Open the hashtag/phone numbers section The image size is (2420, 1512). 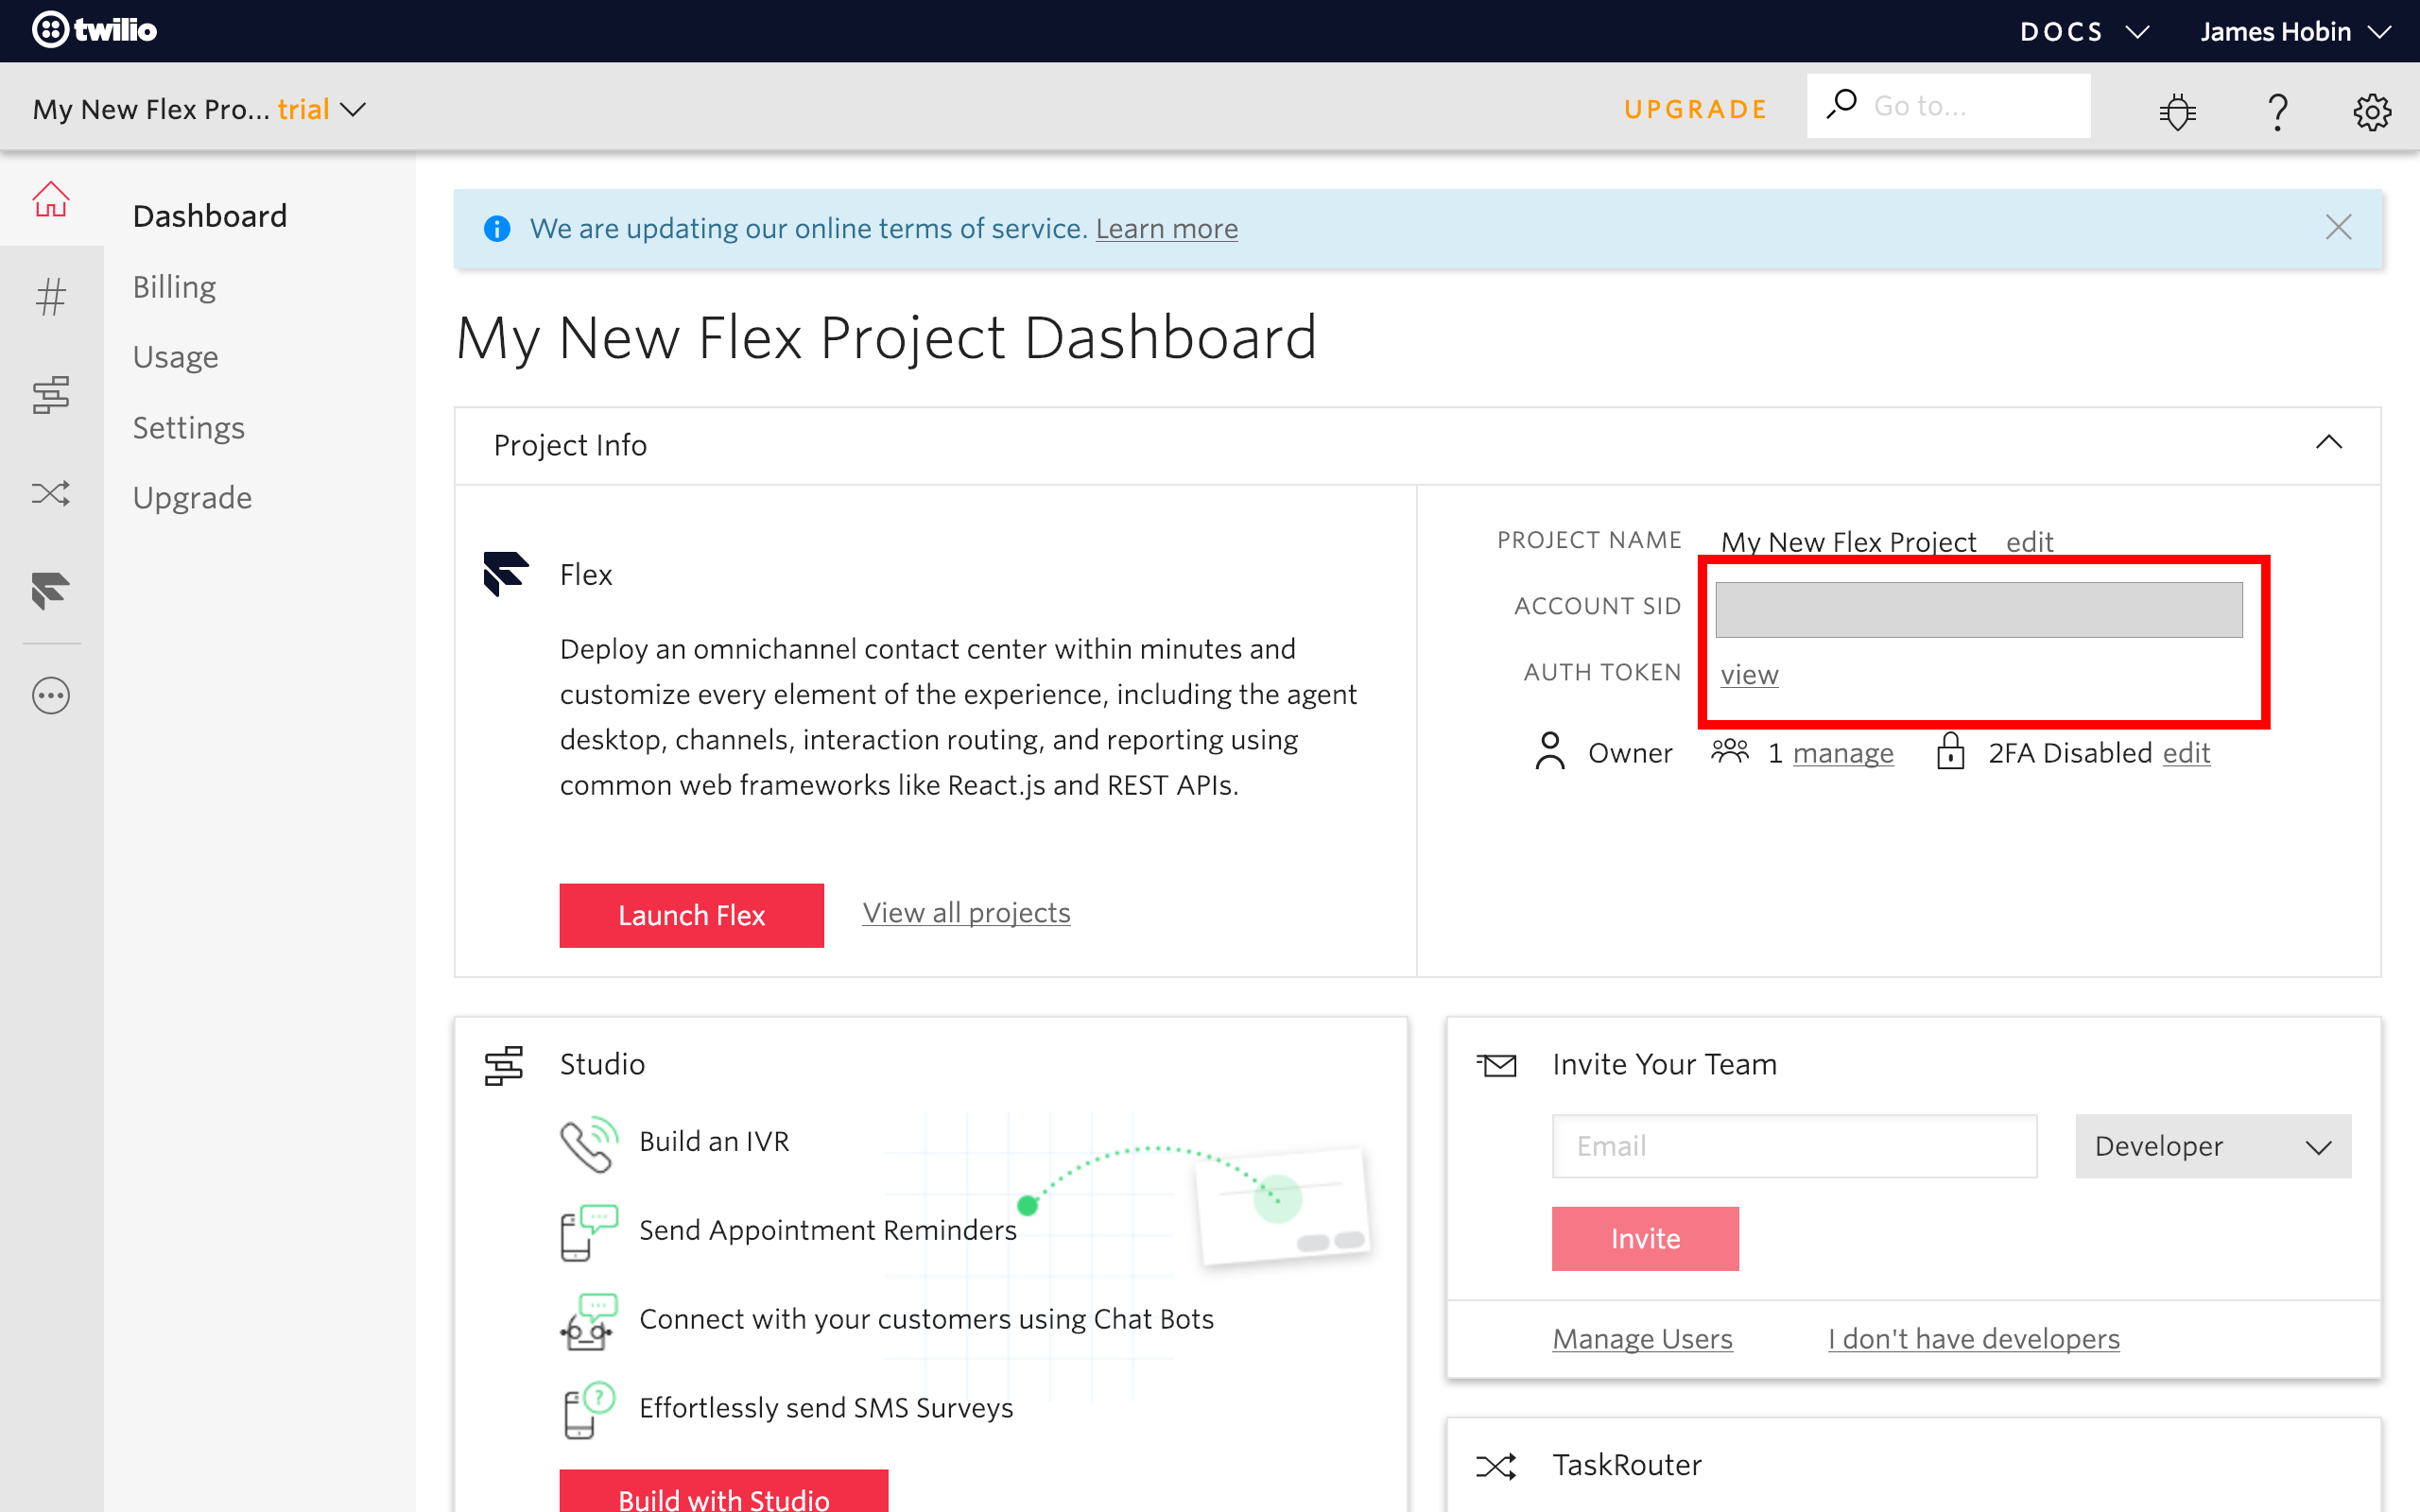point(50,296)
